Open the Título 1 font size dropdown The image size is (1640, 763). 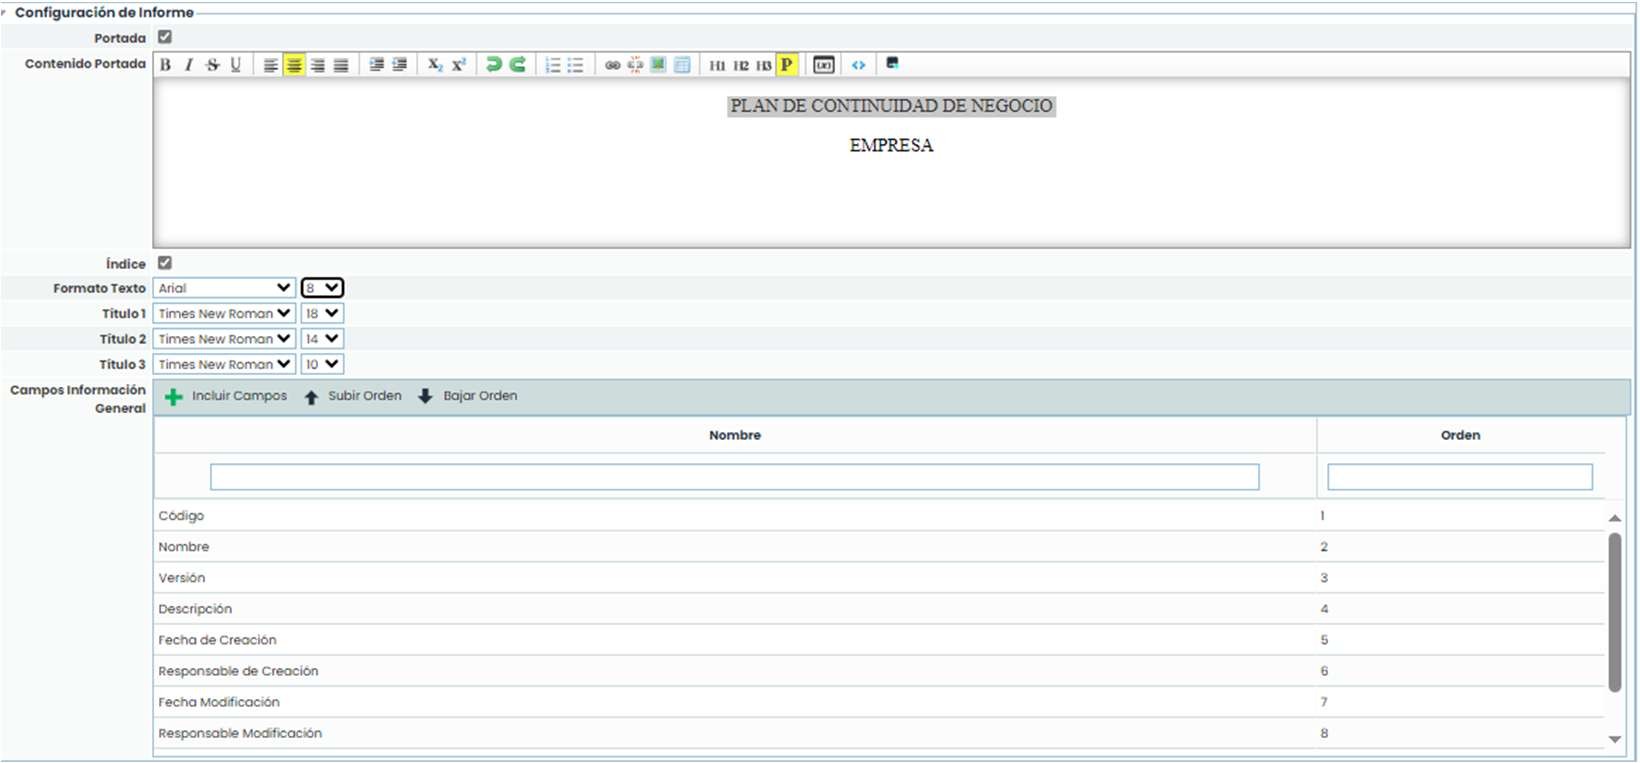pyautogui.click(x=322, y=314)
